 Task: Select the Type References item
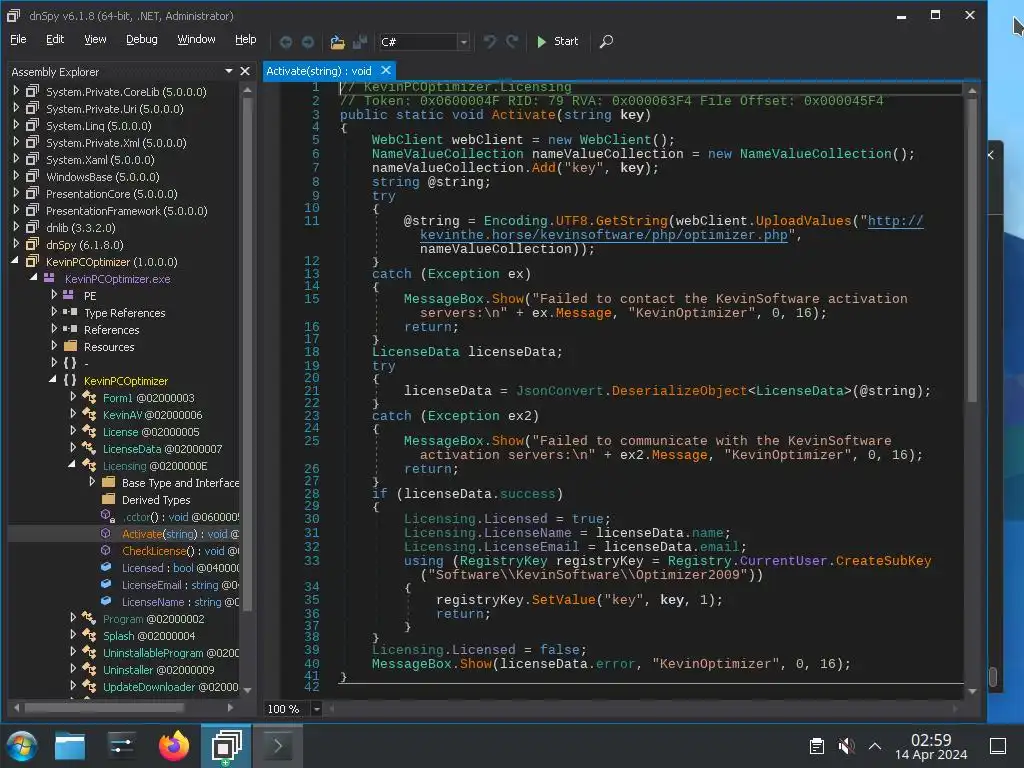pyautogui.click(x=125, y=313)
